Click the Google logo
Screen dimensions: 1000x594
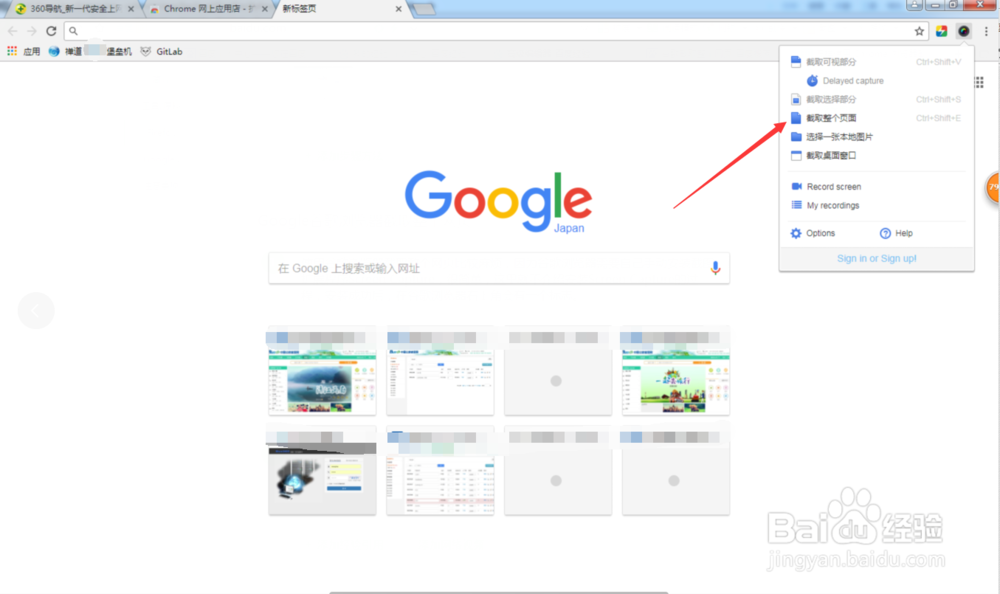point(499,201)
